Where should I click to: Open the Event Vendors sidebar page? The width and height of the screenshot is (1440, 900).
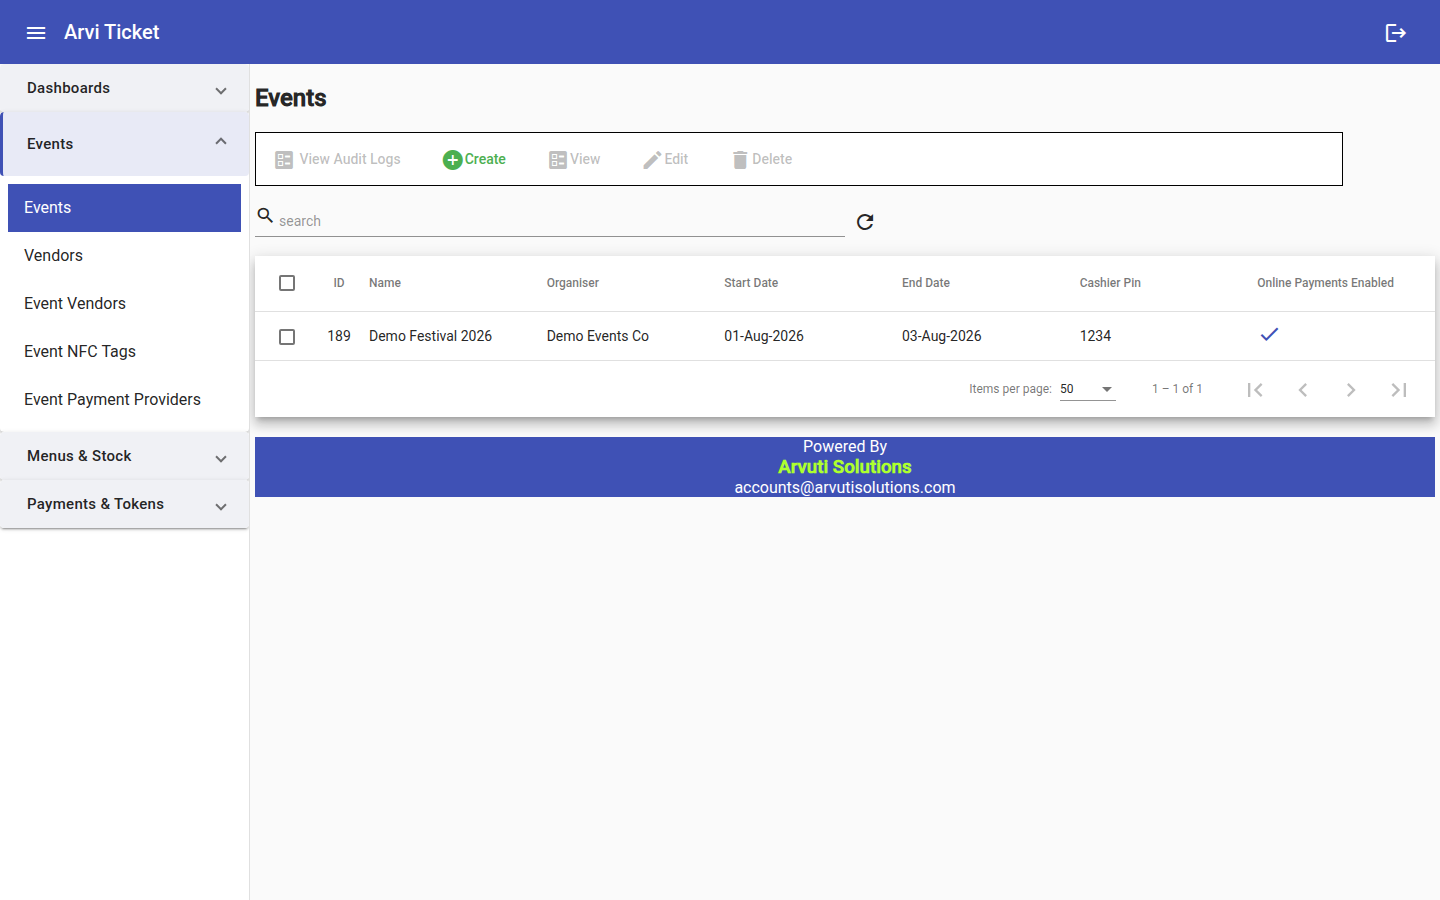click(124, 304)
